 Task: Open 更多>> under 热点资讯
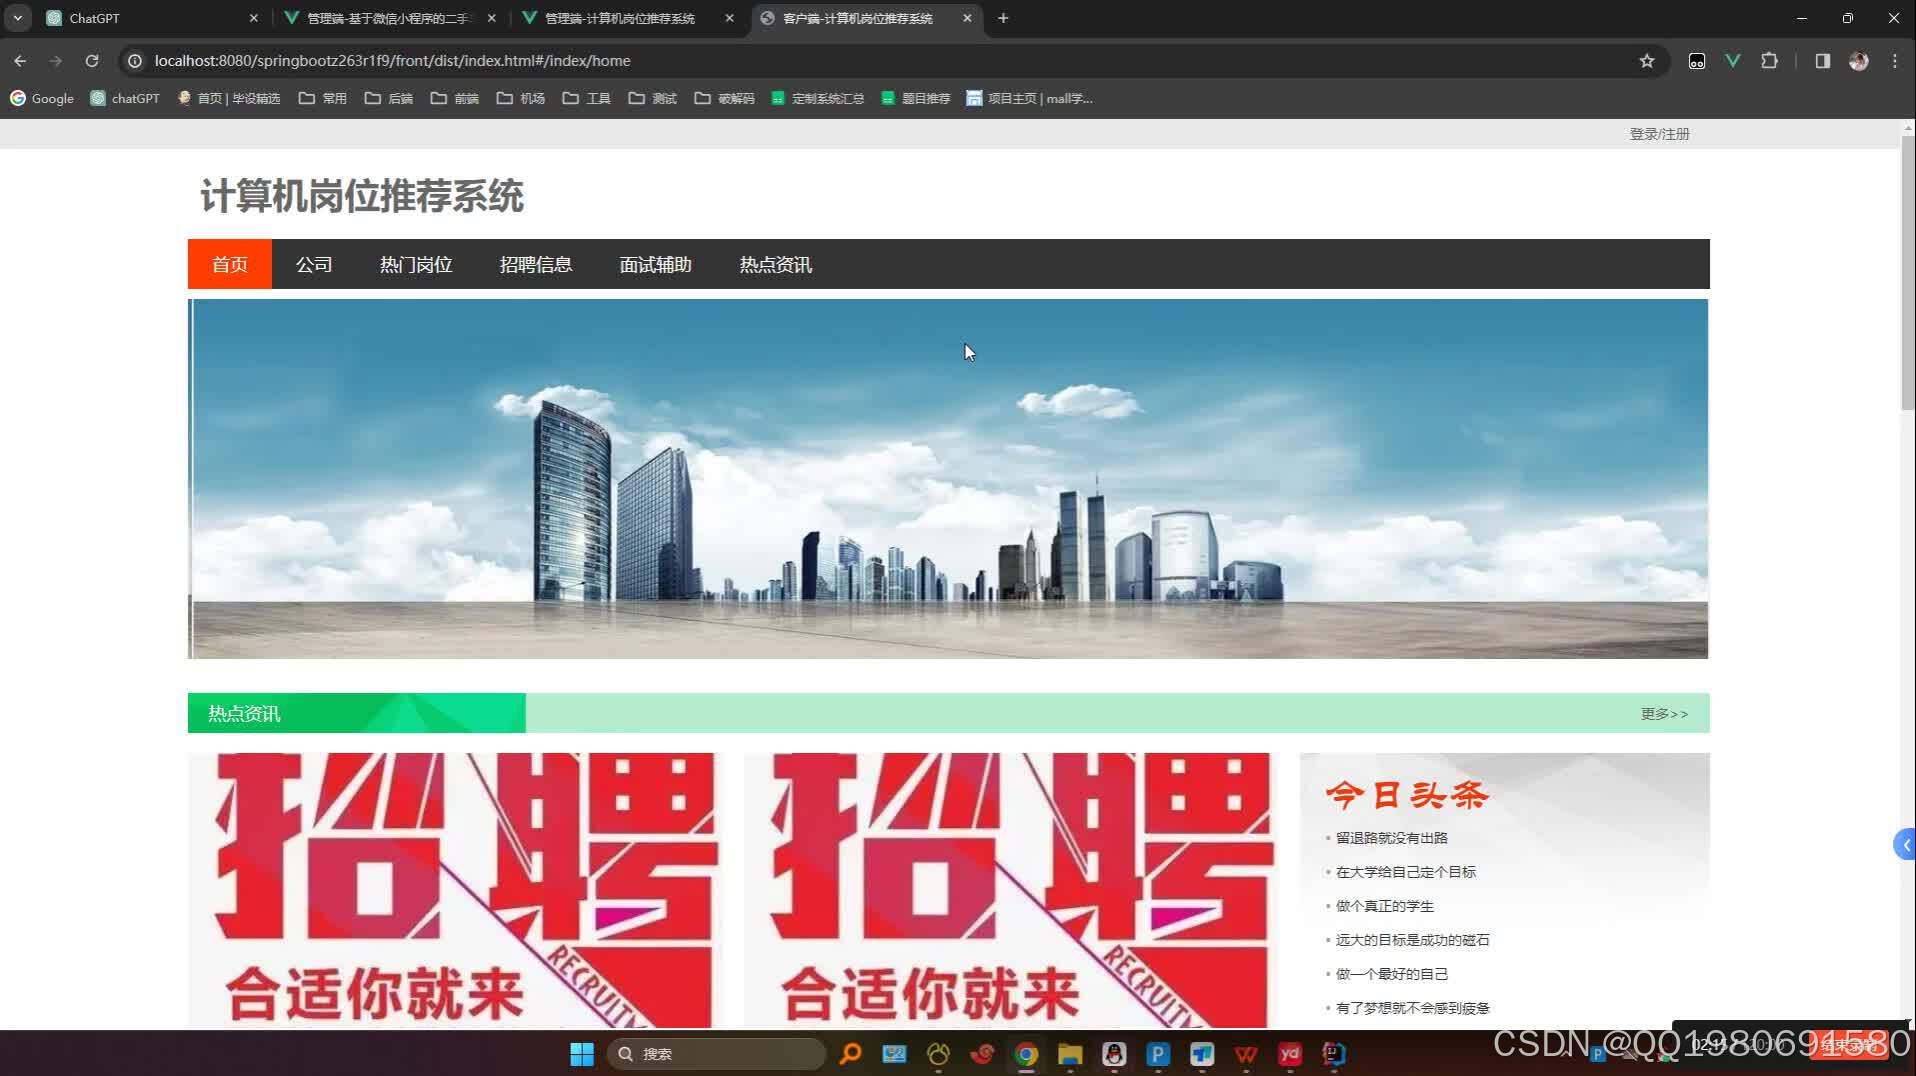pos(1663,713)
